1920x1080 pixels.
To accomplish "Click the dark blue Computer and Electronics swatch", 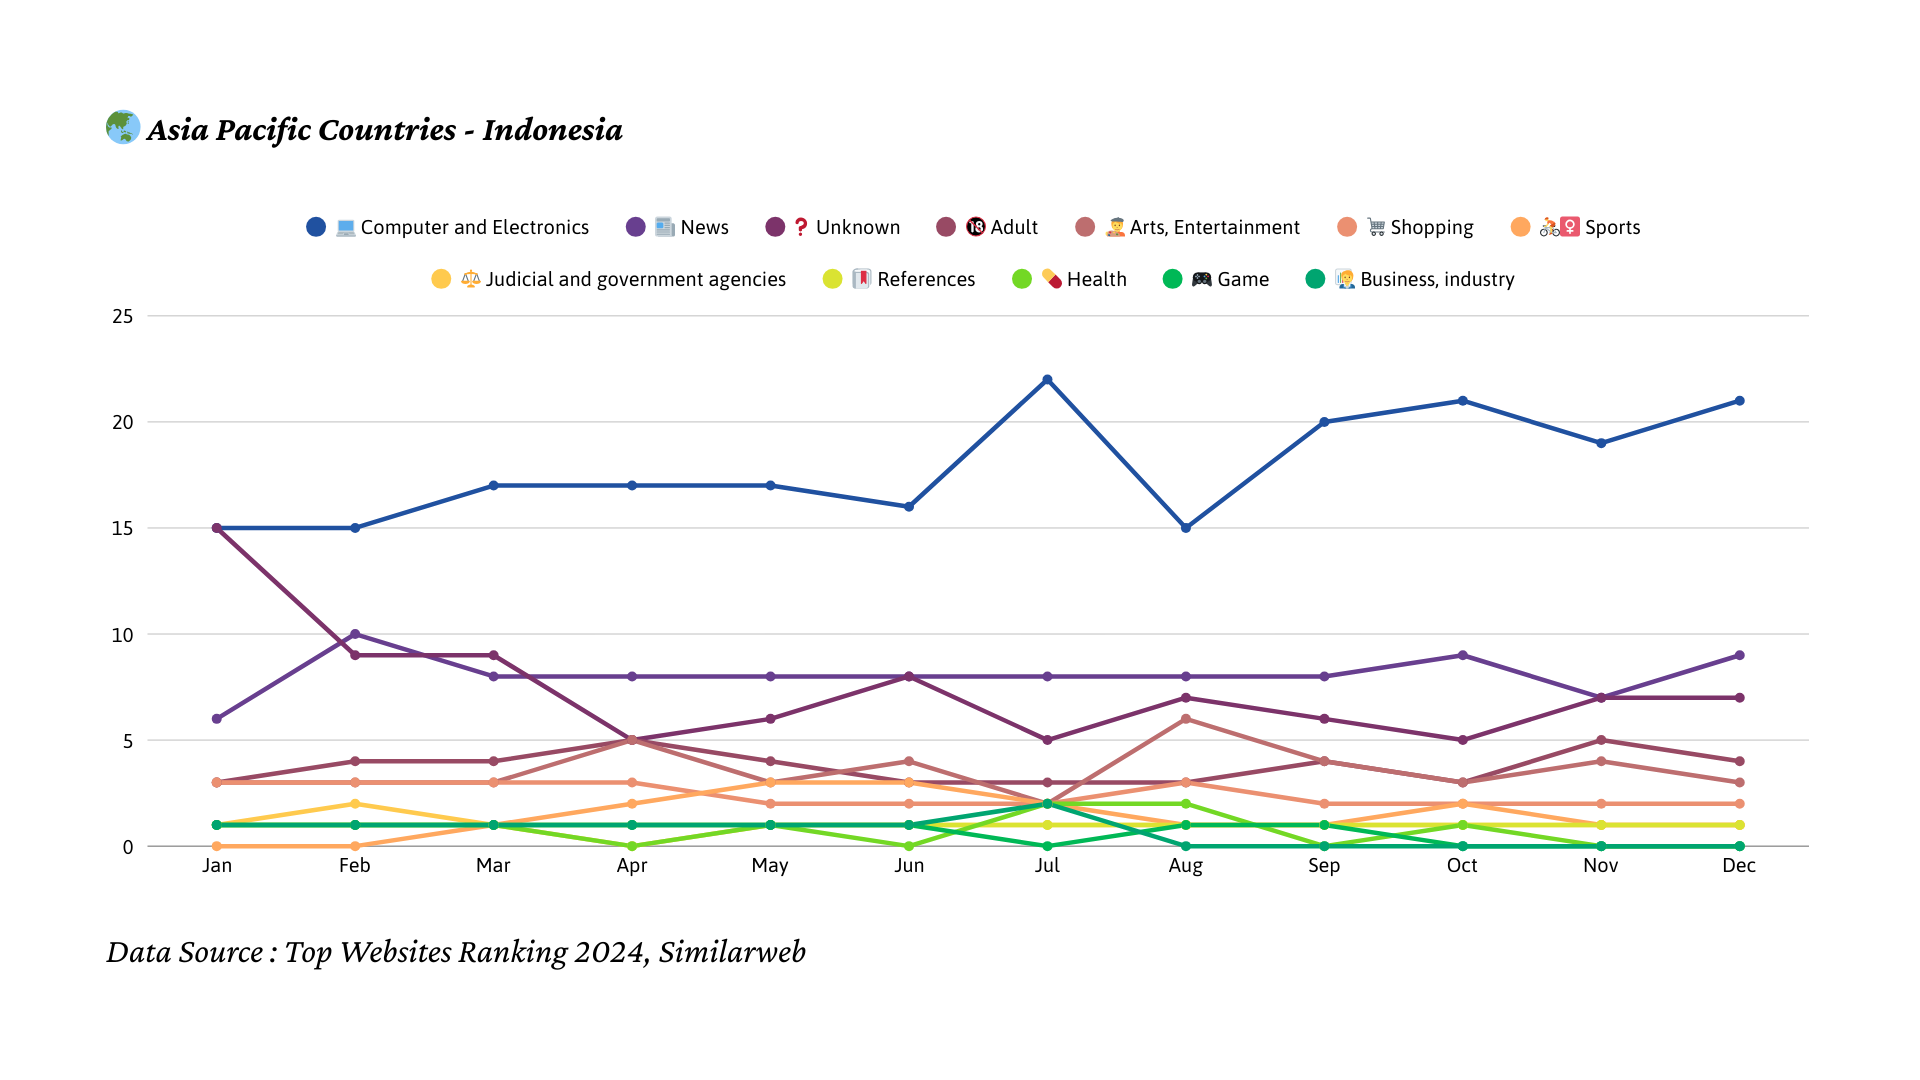I will pos(316,228).
